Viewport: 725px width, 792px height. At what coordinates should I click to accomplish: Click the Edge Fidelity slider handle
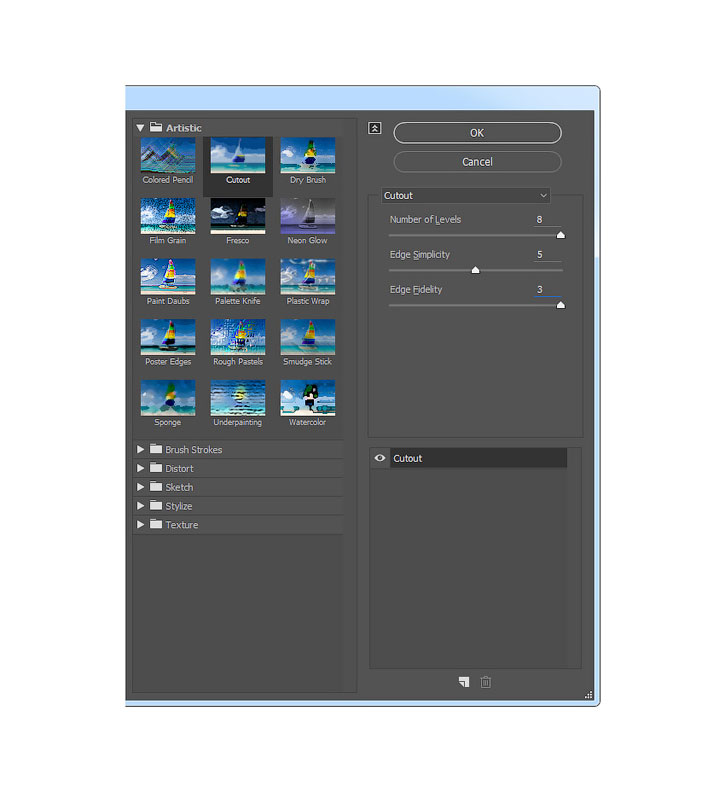point(560,305)
